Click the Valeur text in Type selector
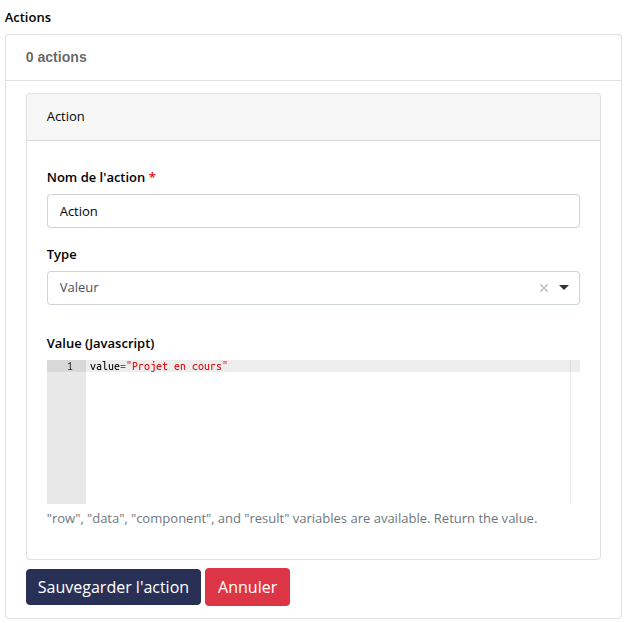This screenshot has height=623, width=628. pos(80,288)
